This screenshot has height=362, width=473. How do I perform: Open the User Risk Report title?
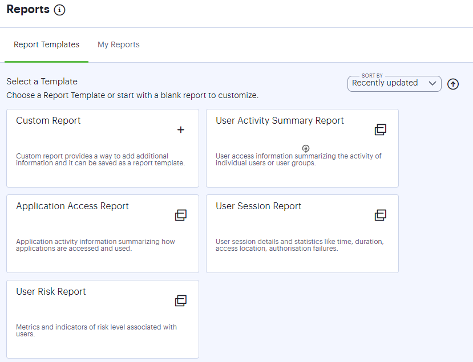tap(51, 292)
